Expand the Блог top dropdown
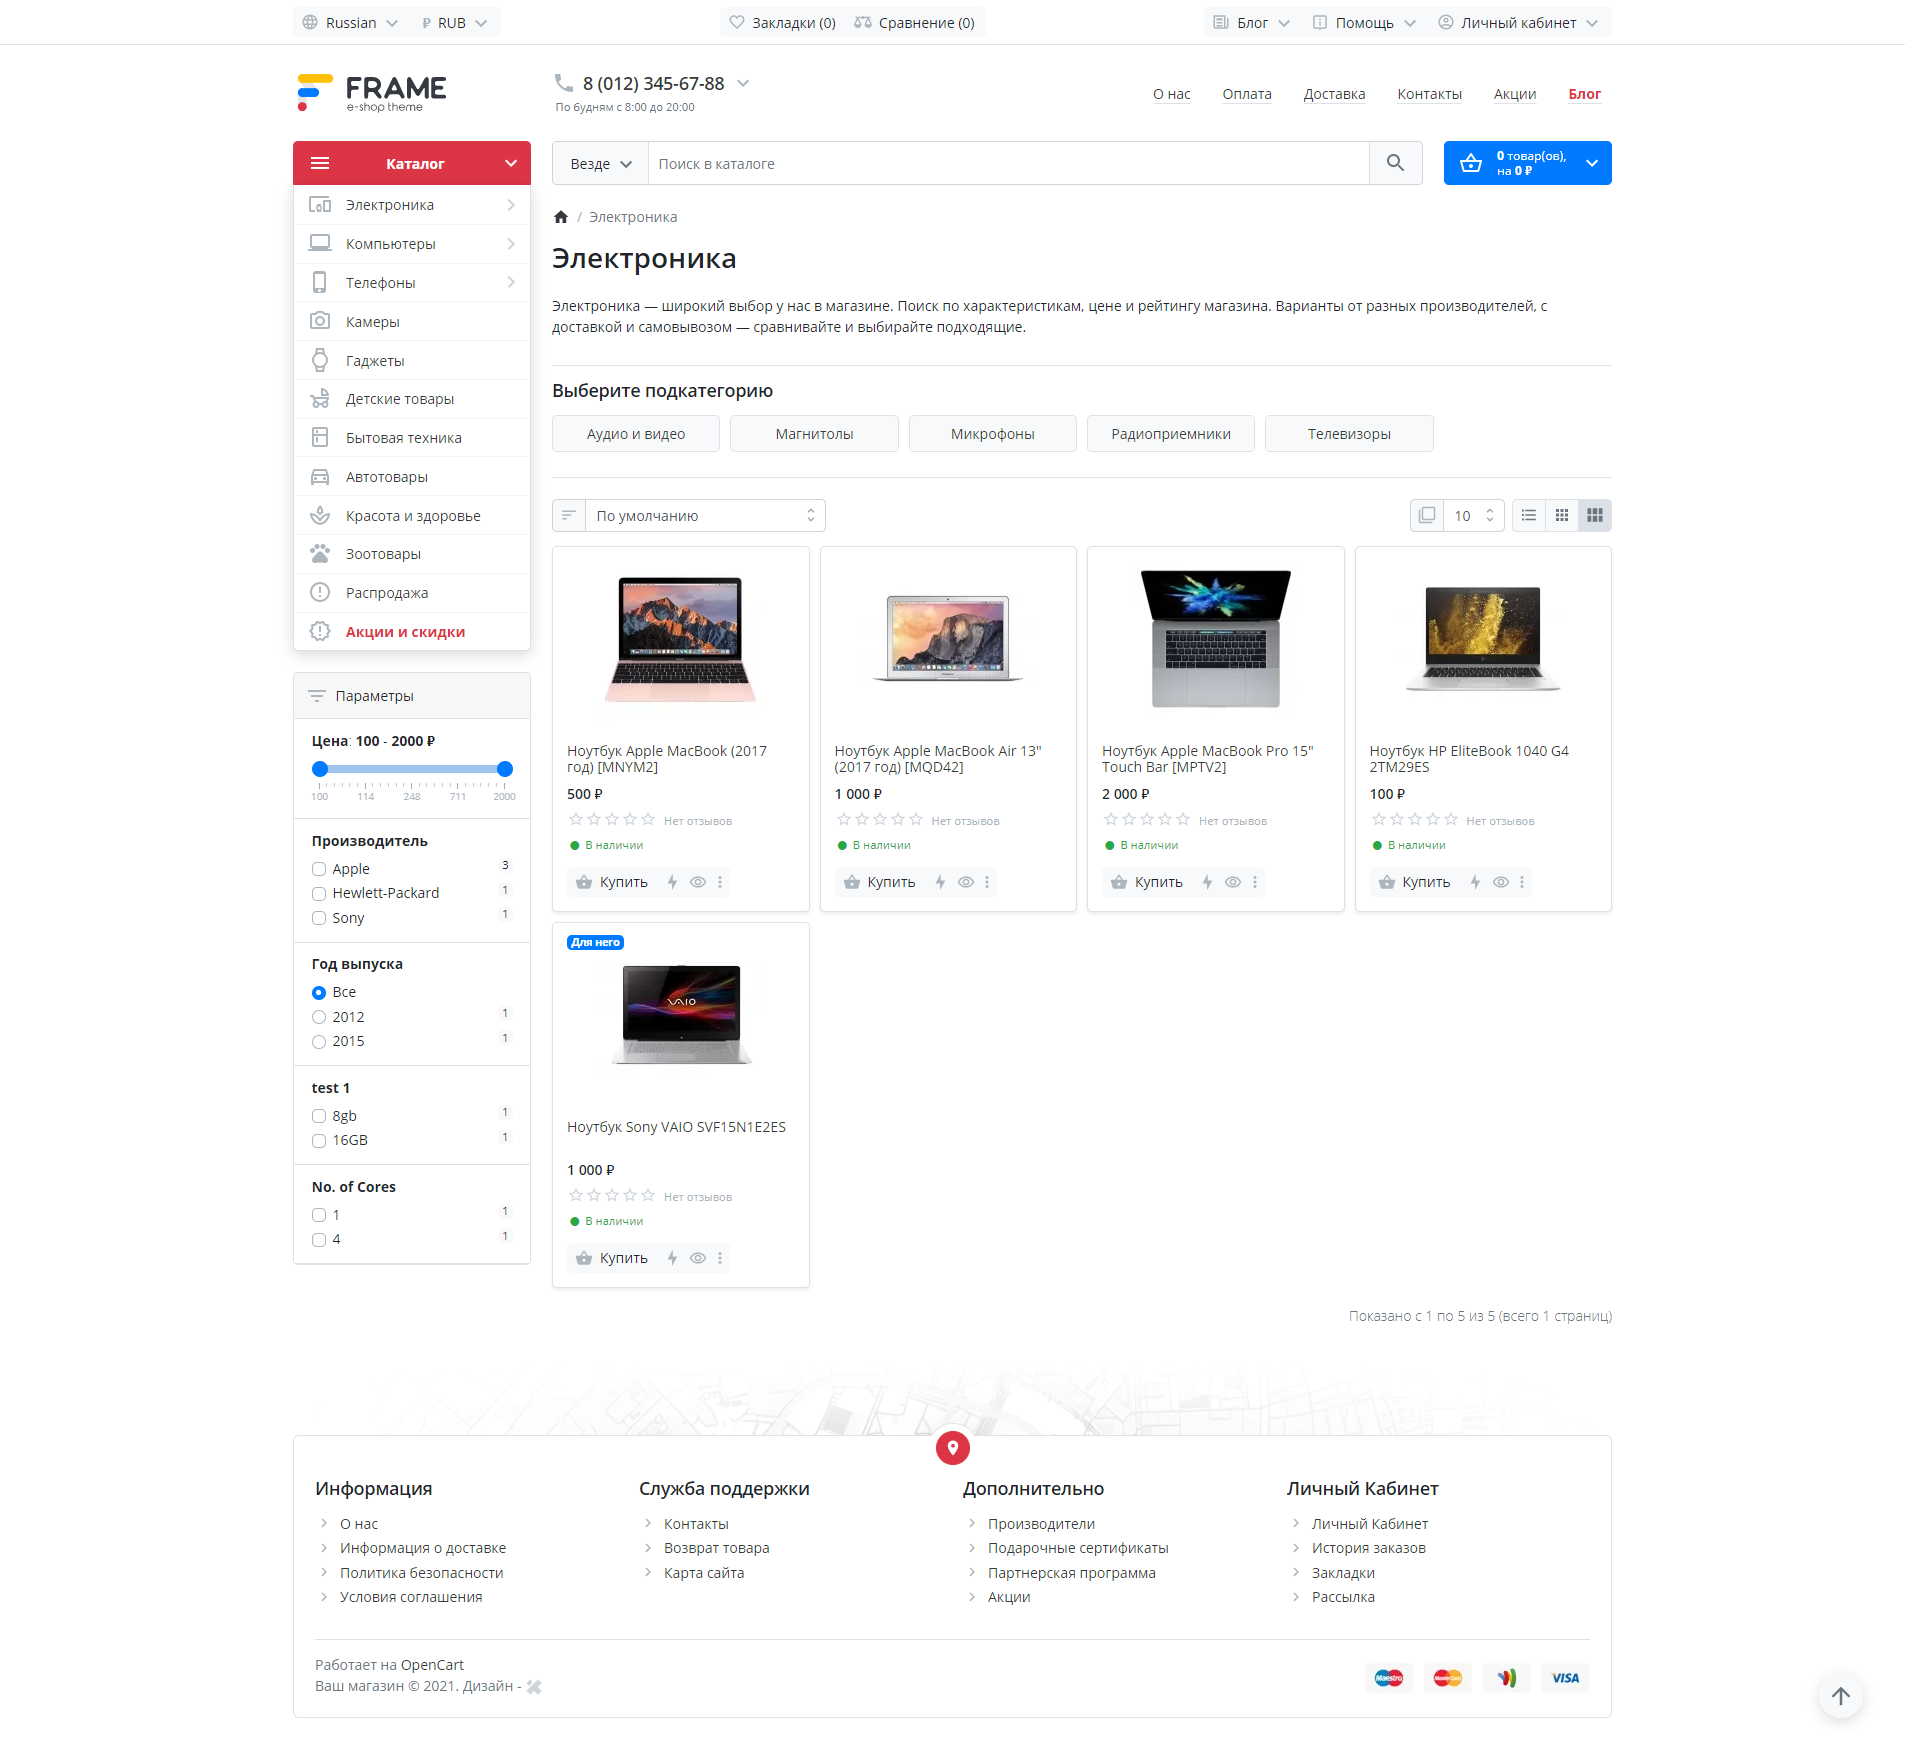This screenshot has height=1760, width=1905. [1252, 22]
